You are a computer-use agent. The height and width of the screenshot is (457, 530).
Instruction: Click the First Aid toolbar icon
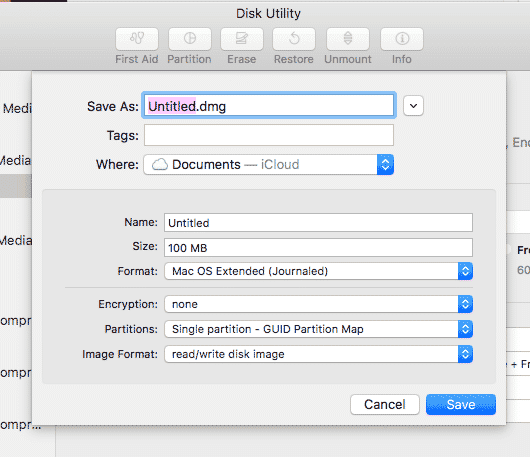[137, 39]
